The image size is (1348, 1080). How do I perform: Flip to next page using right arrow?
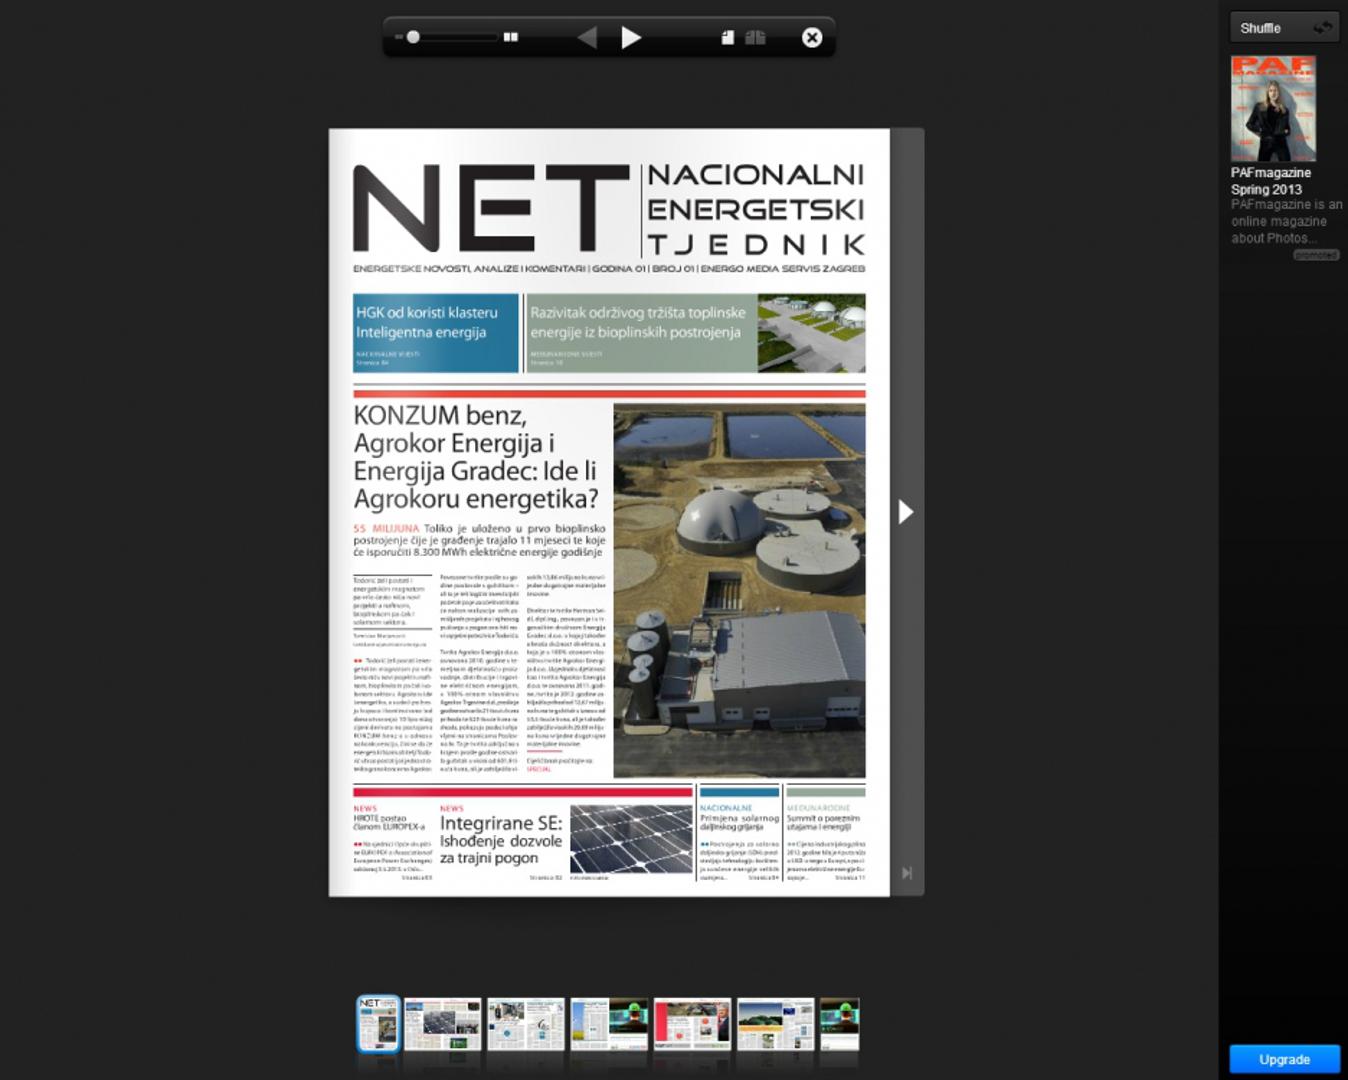(x=905, y=512)
